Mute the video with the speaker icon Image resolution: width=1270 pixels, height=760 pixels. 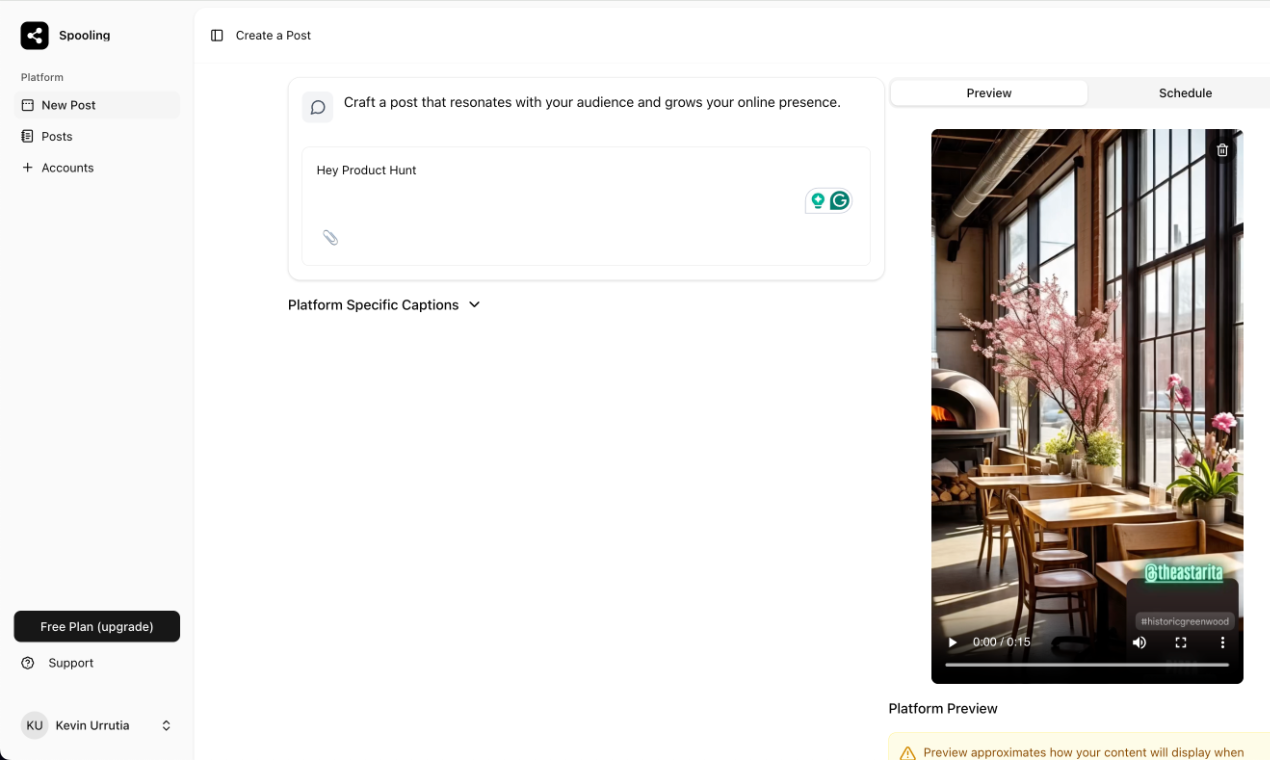pyautogui.click(x=1139, y=642)
